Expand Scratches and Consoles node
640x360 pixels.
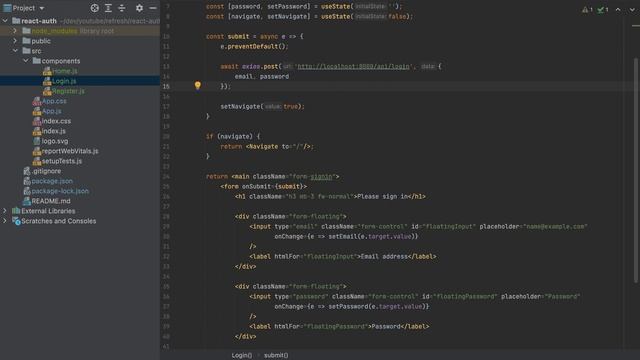click(x=5, y=221)
